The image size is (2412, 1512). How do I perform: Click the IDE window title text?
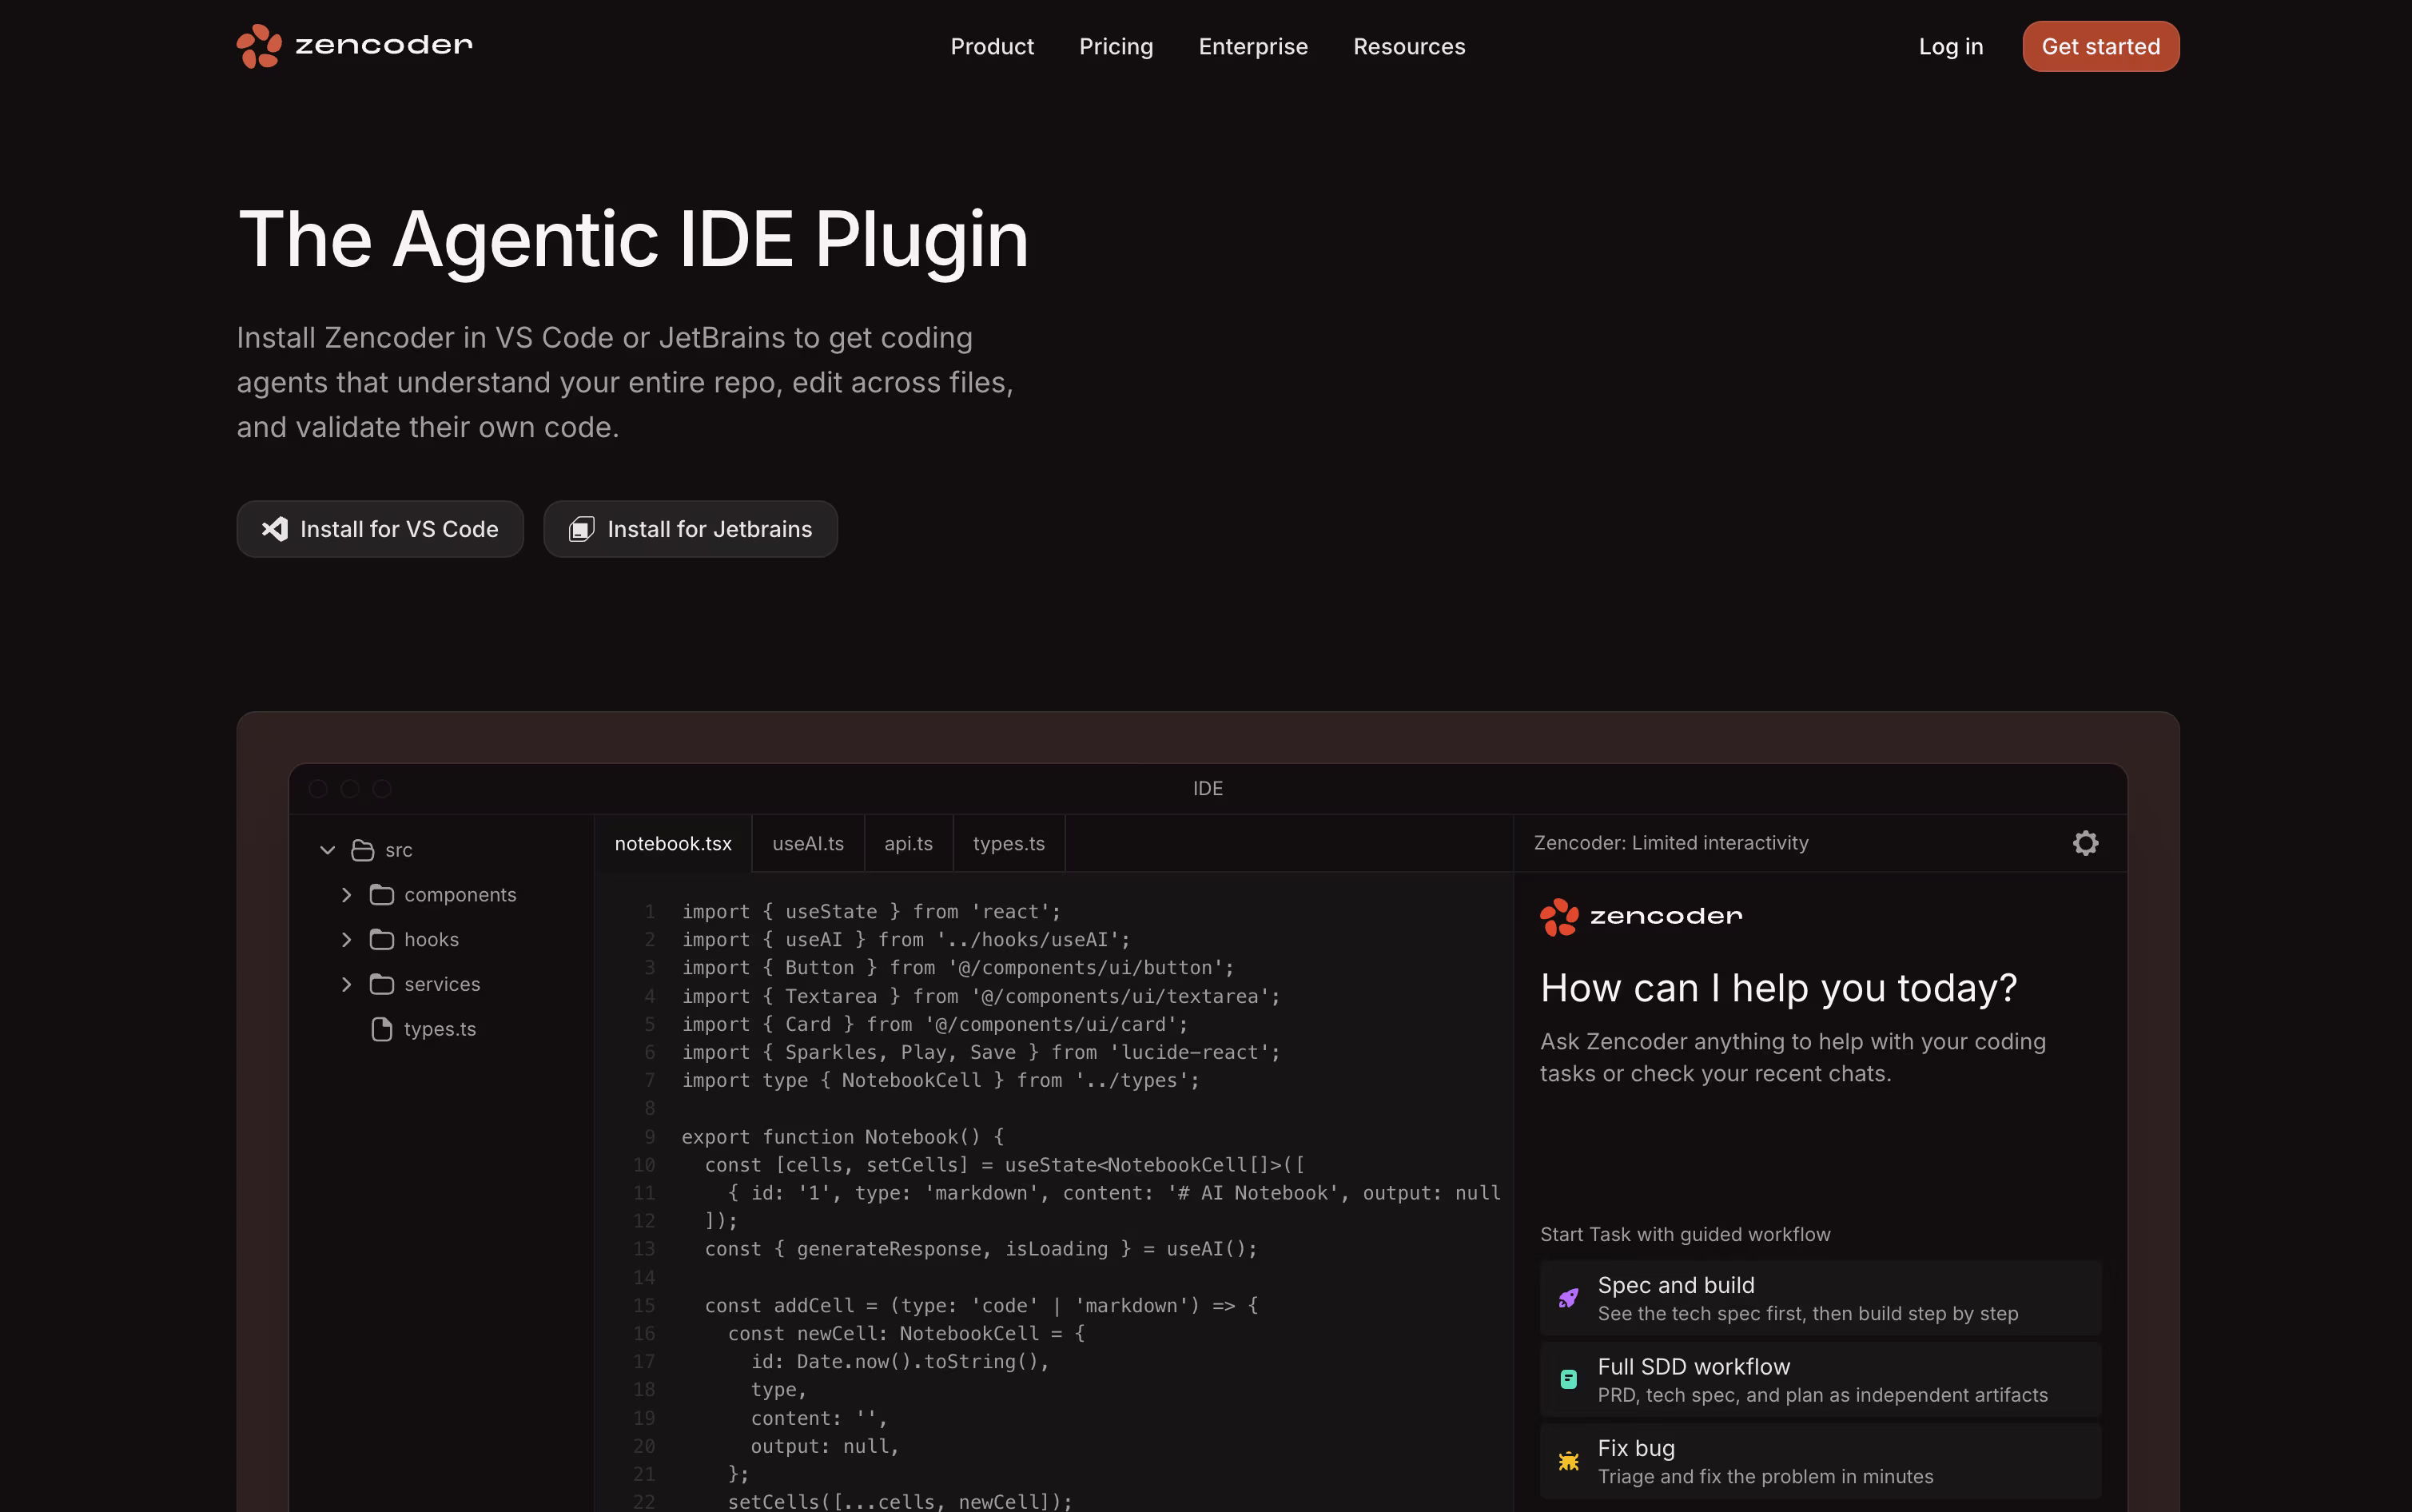[x=1208, y=788]
